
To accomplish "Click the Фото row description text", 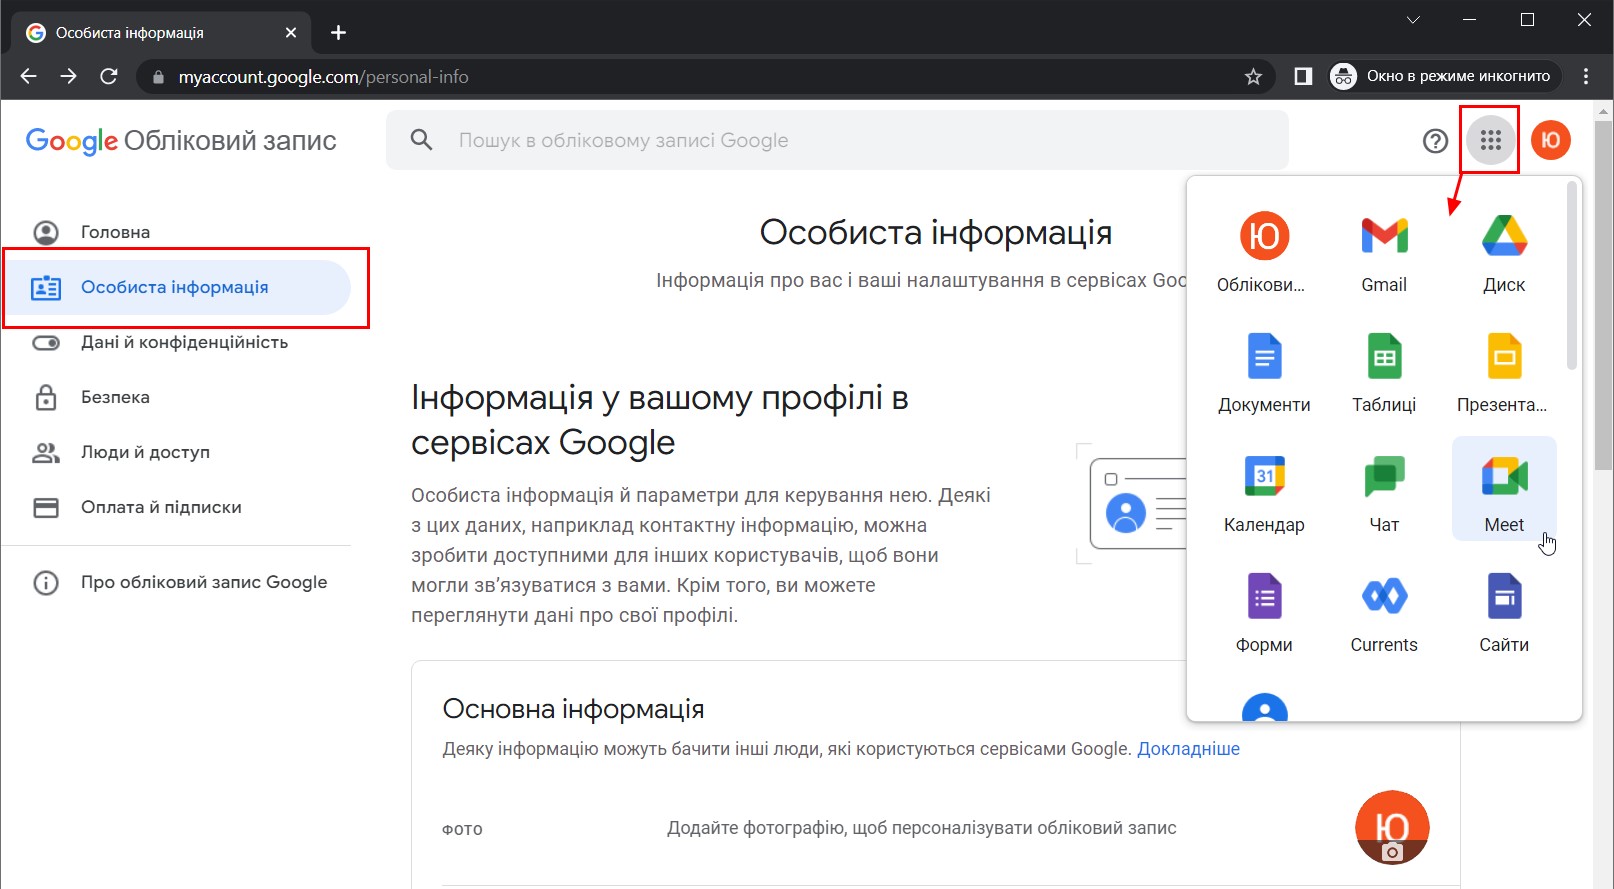I will pyautogui.click(x=921, y=828).
